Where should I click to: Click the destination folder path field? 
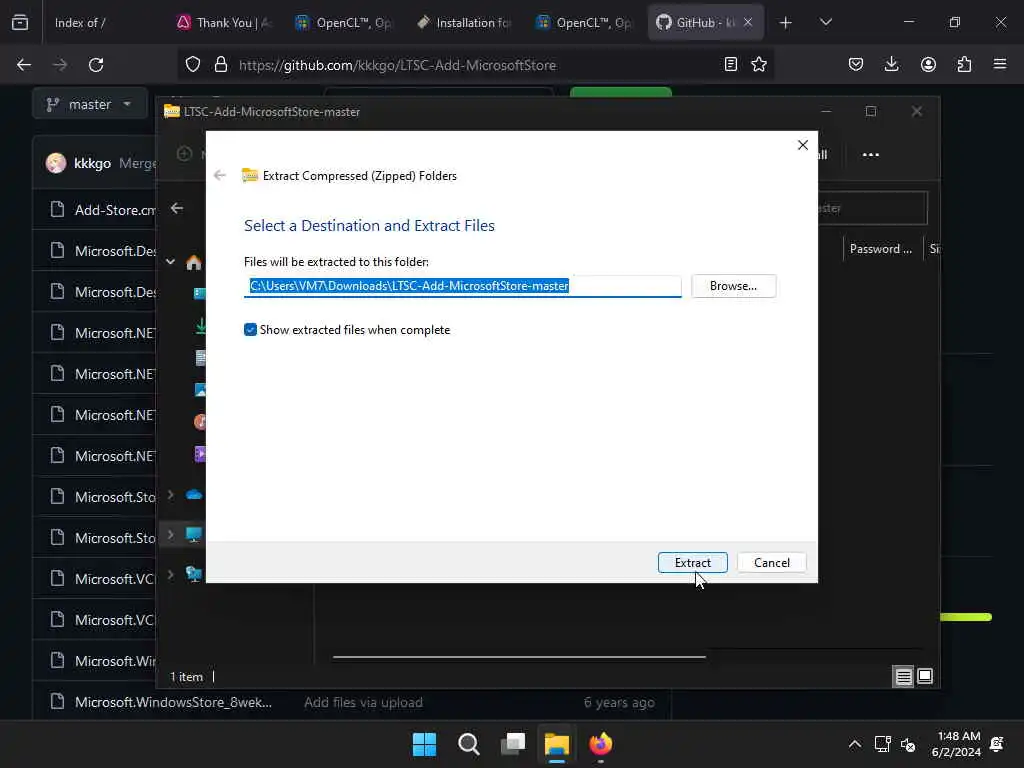[x=462, y=286]
